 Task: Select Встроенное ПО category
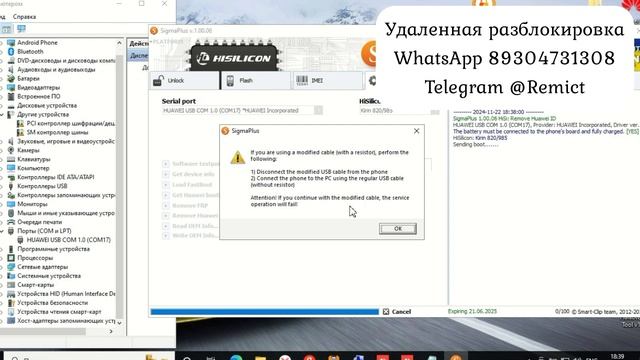(x=38, y=96)
